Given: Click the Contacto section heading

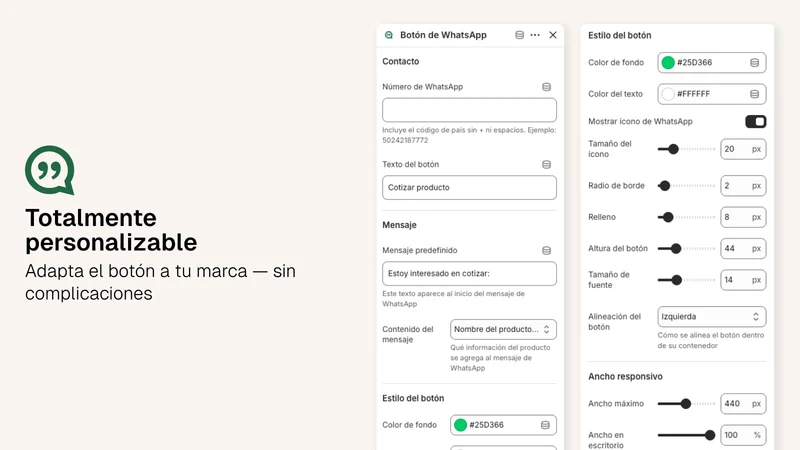Looking at the screenshot, I should tap(401, 61).
